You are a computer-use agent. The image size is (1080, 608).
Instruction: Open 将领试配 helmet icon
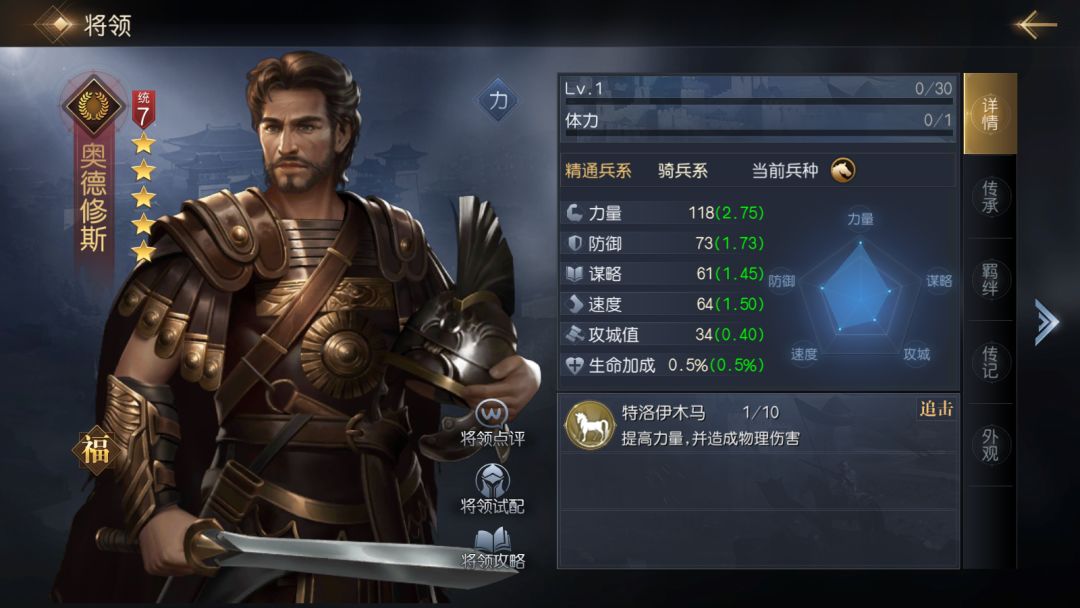[x=492, y=481]
